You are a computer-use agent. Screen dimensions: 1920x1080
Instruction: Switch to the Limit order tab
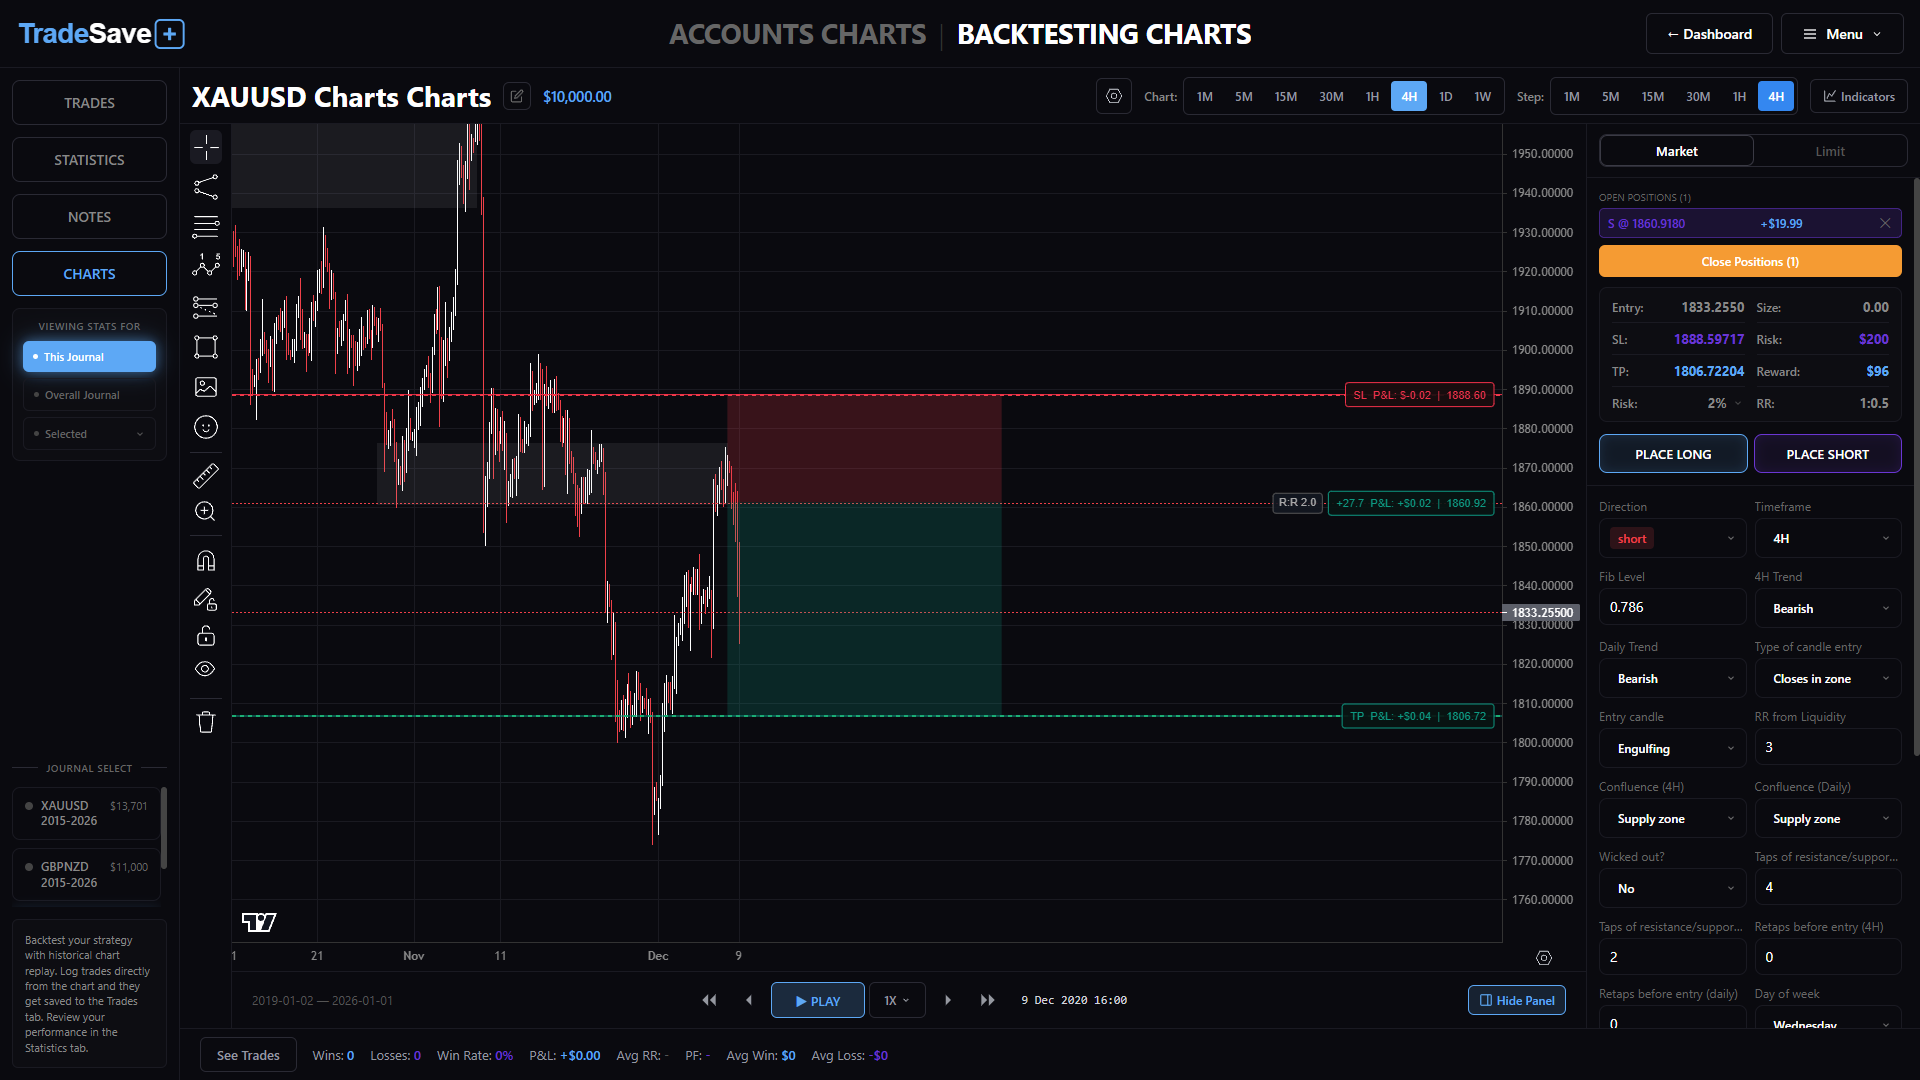coord(1829,151)
